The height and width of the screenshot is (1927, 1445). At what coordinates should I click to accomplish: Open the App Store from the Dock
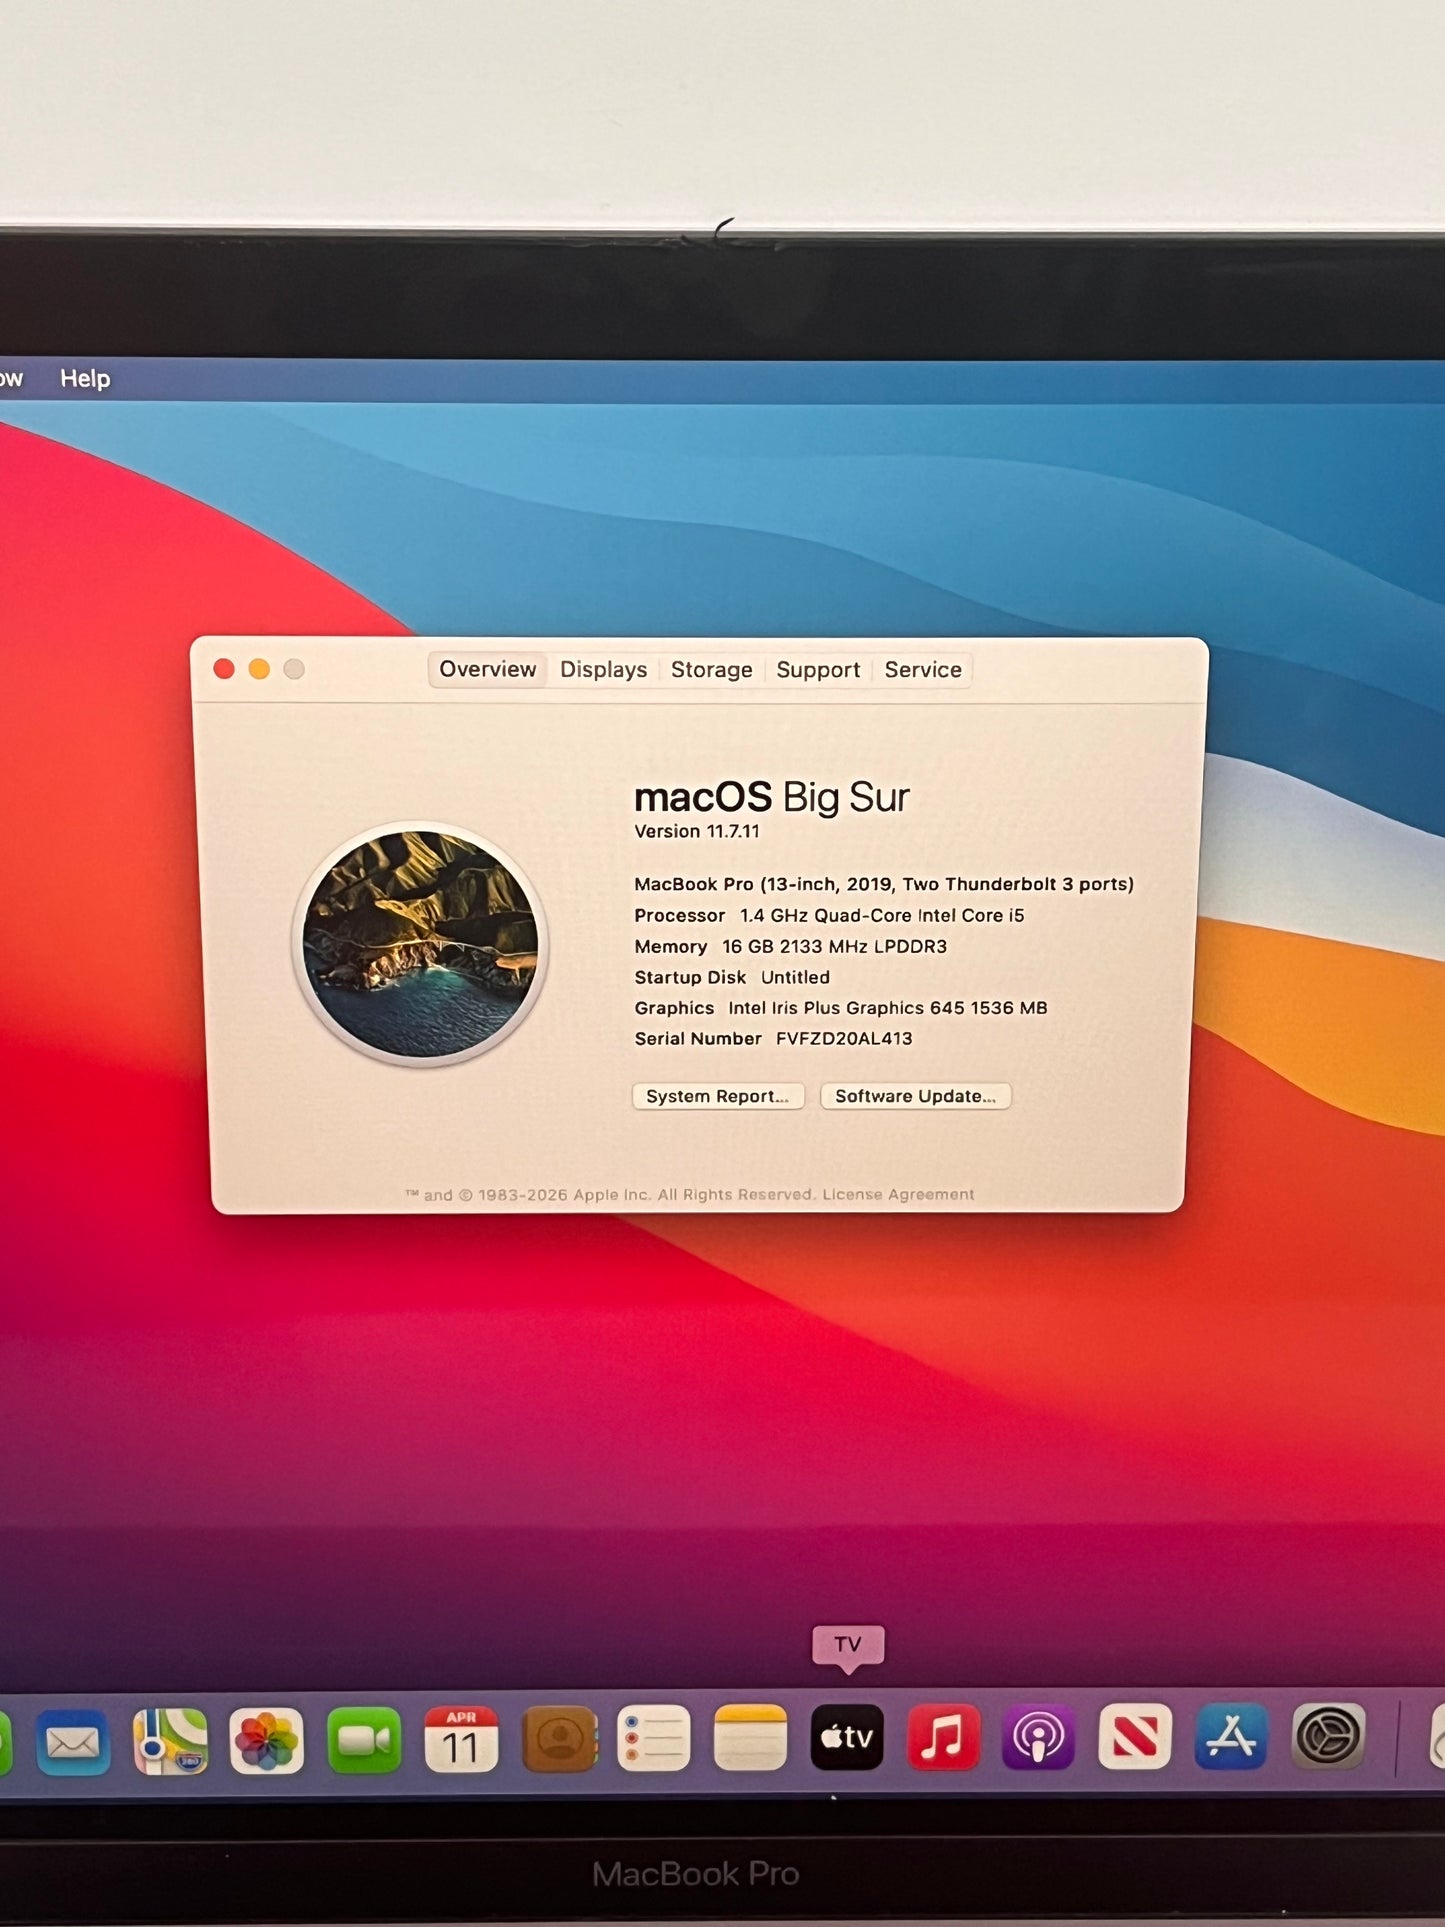[1231, 1737]
